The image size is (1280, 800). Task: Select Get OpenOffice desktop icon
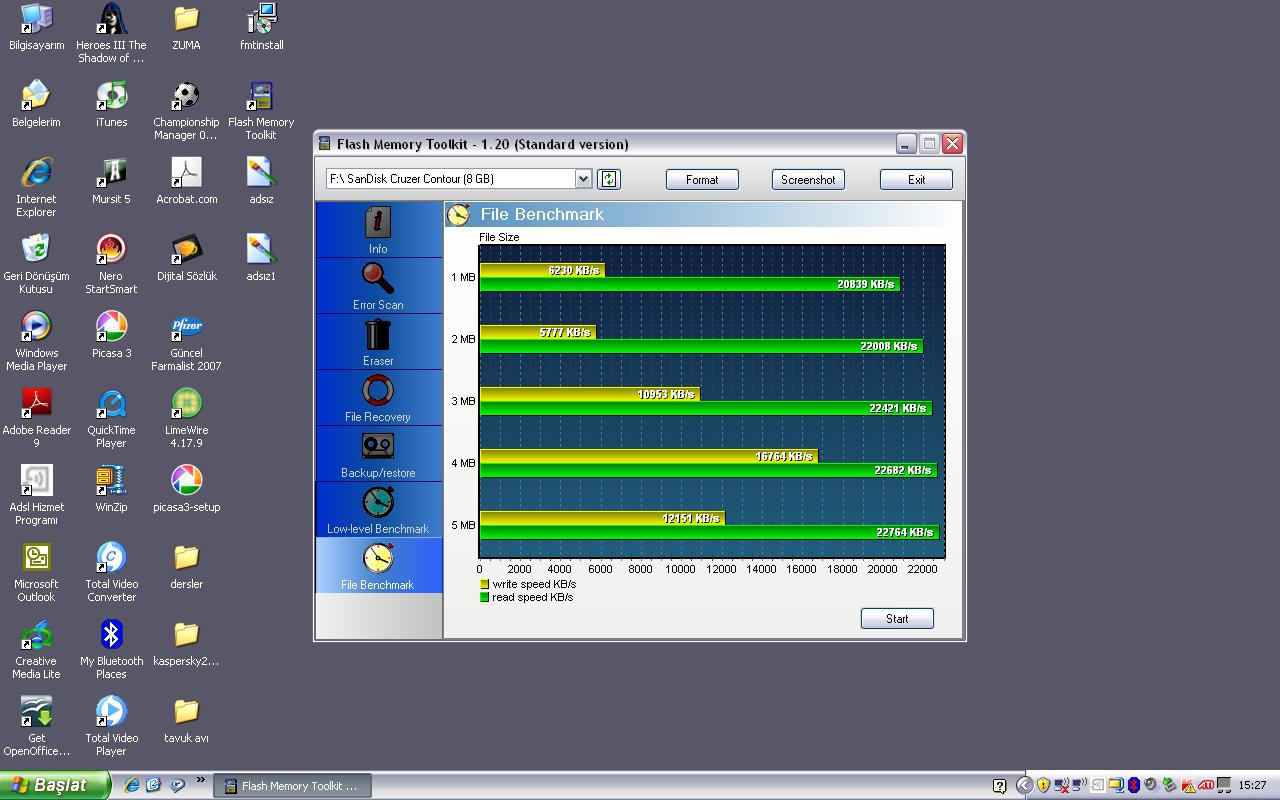pyautogui.click(x=36, y=726)
